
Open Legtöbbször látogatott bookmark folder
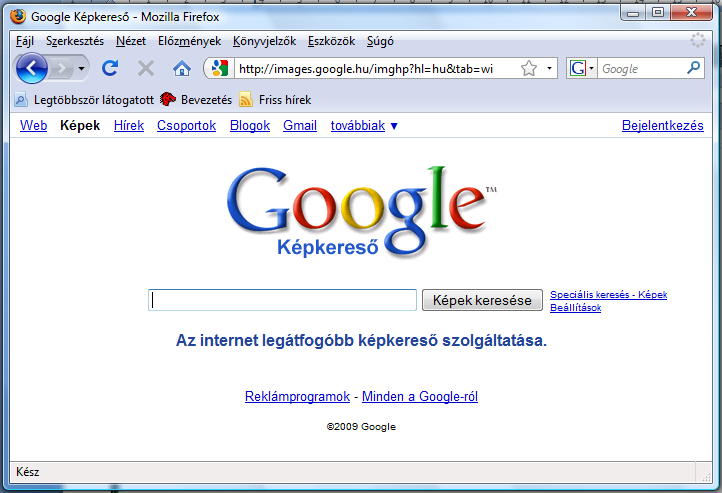85,99
